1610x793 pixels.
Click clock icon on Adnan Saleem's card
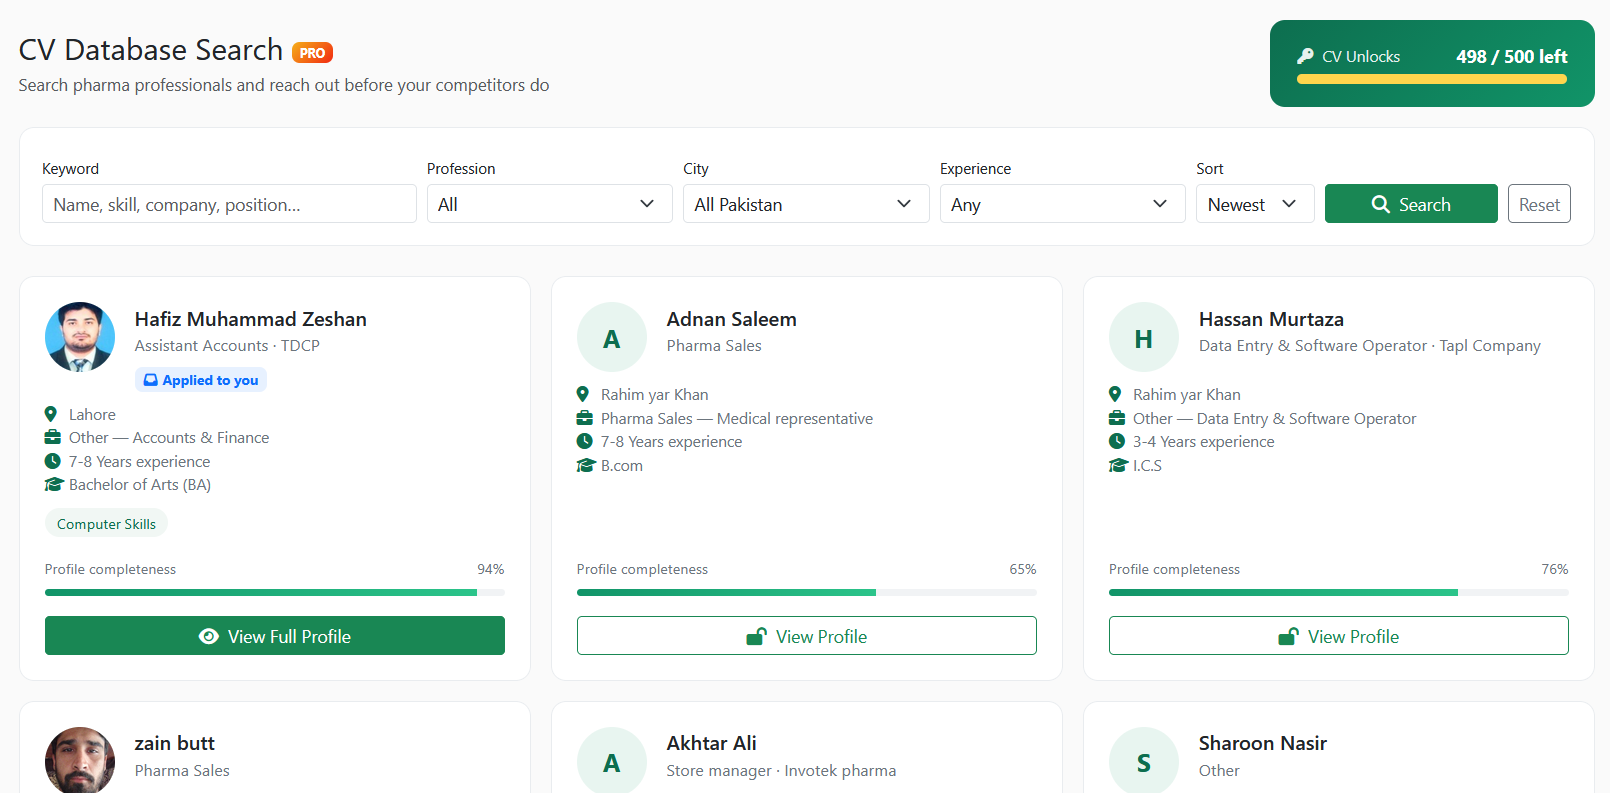585,441
